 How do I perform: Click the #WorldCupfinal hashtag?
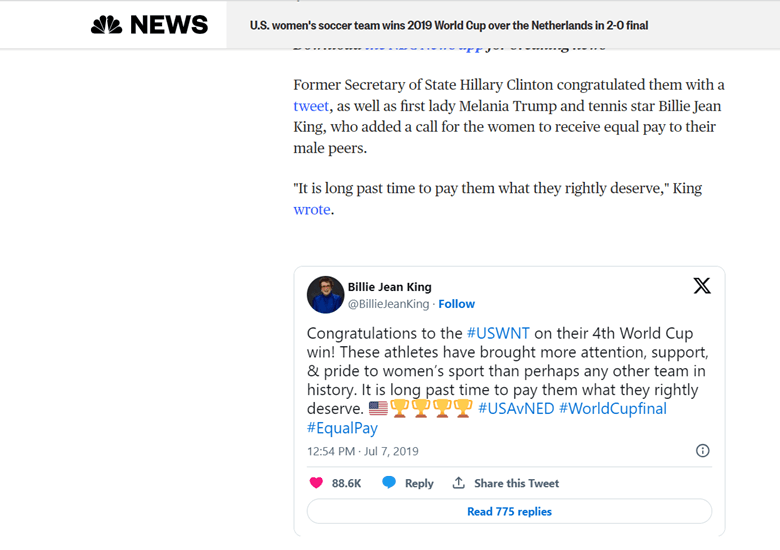(x=612, y=408)
